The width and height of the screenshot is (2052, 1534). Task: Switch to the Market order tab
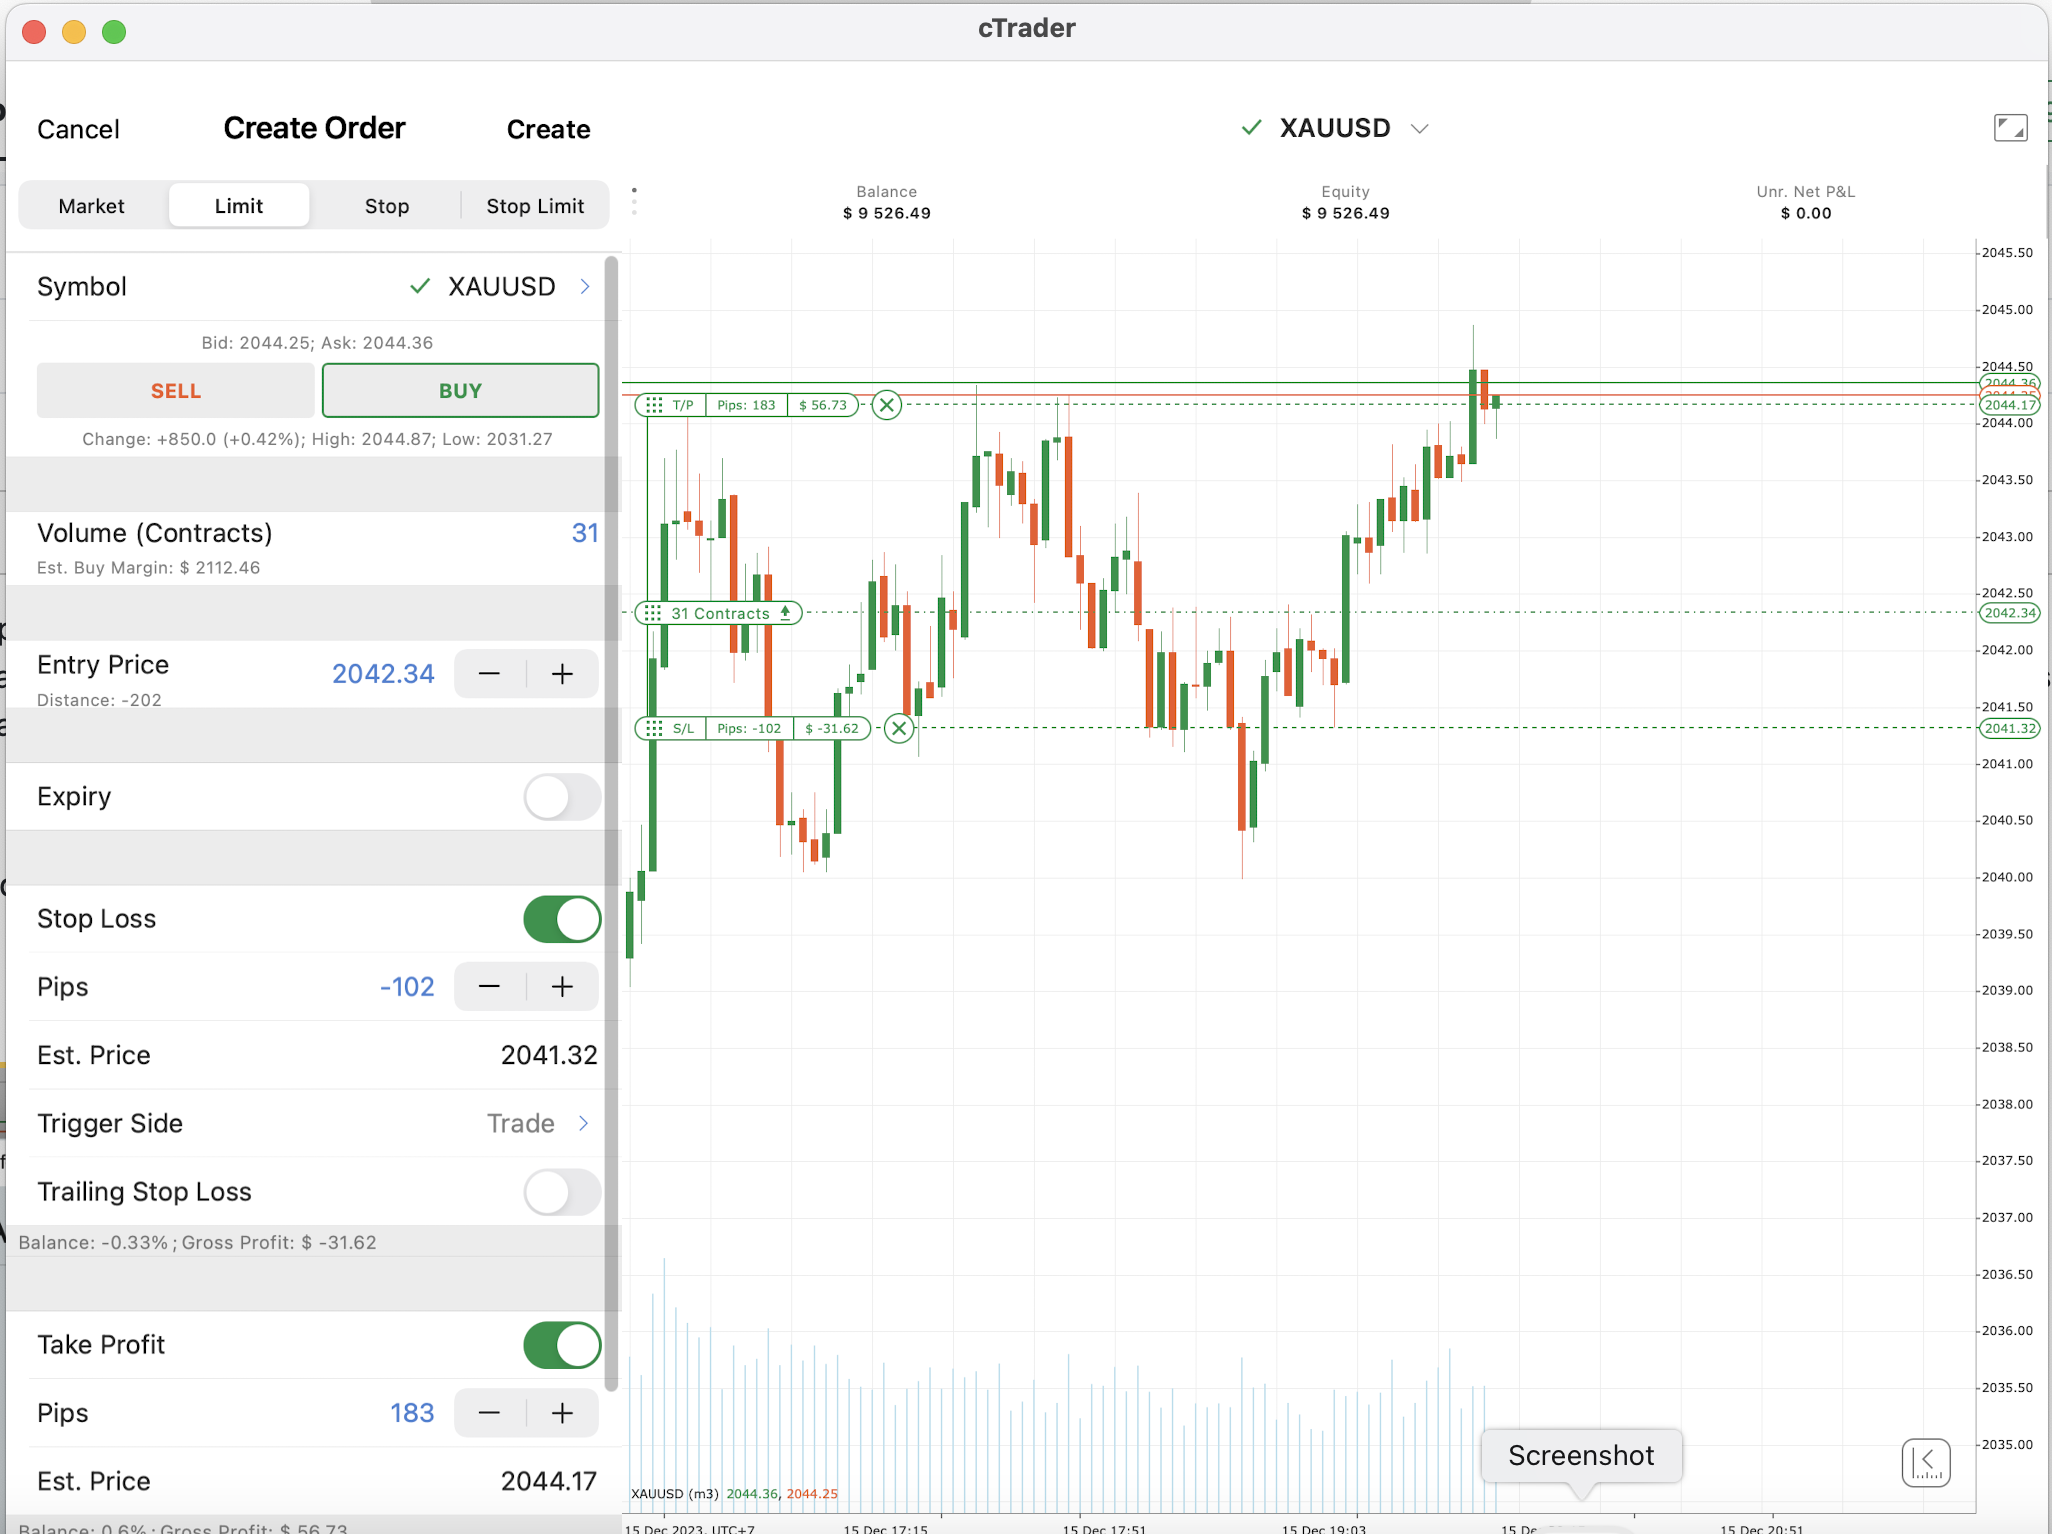click(92, 206)
